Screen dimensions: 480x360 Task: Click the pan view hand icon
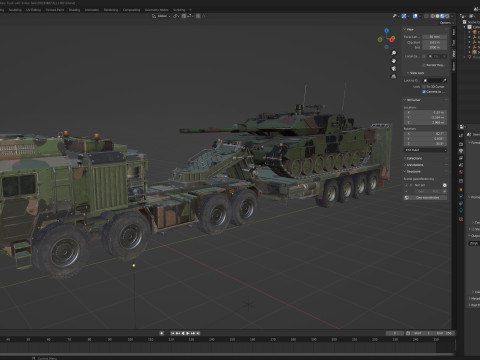[x=394, y=61]
